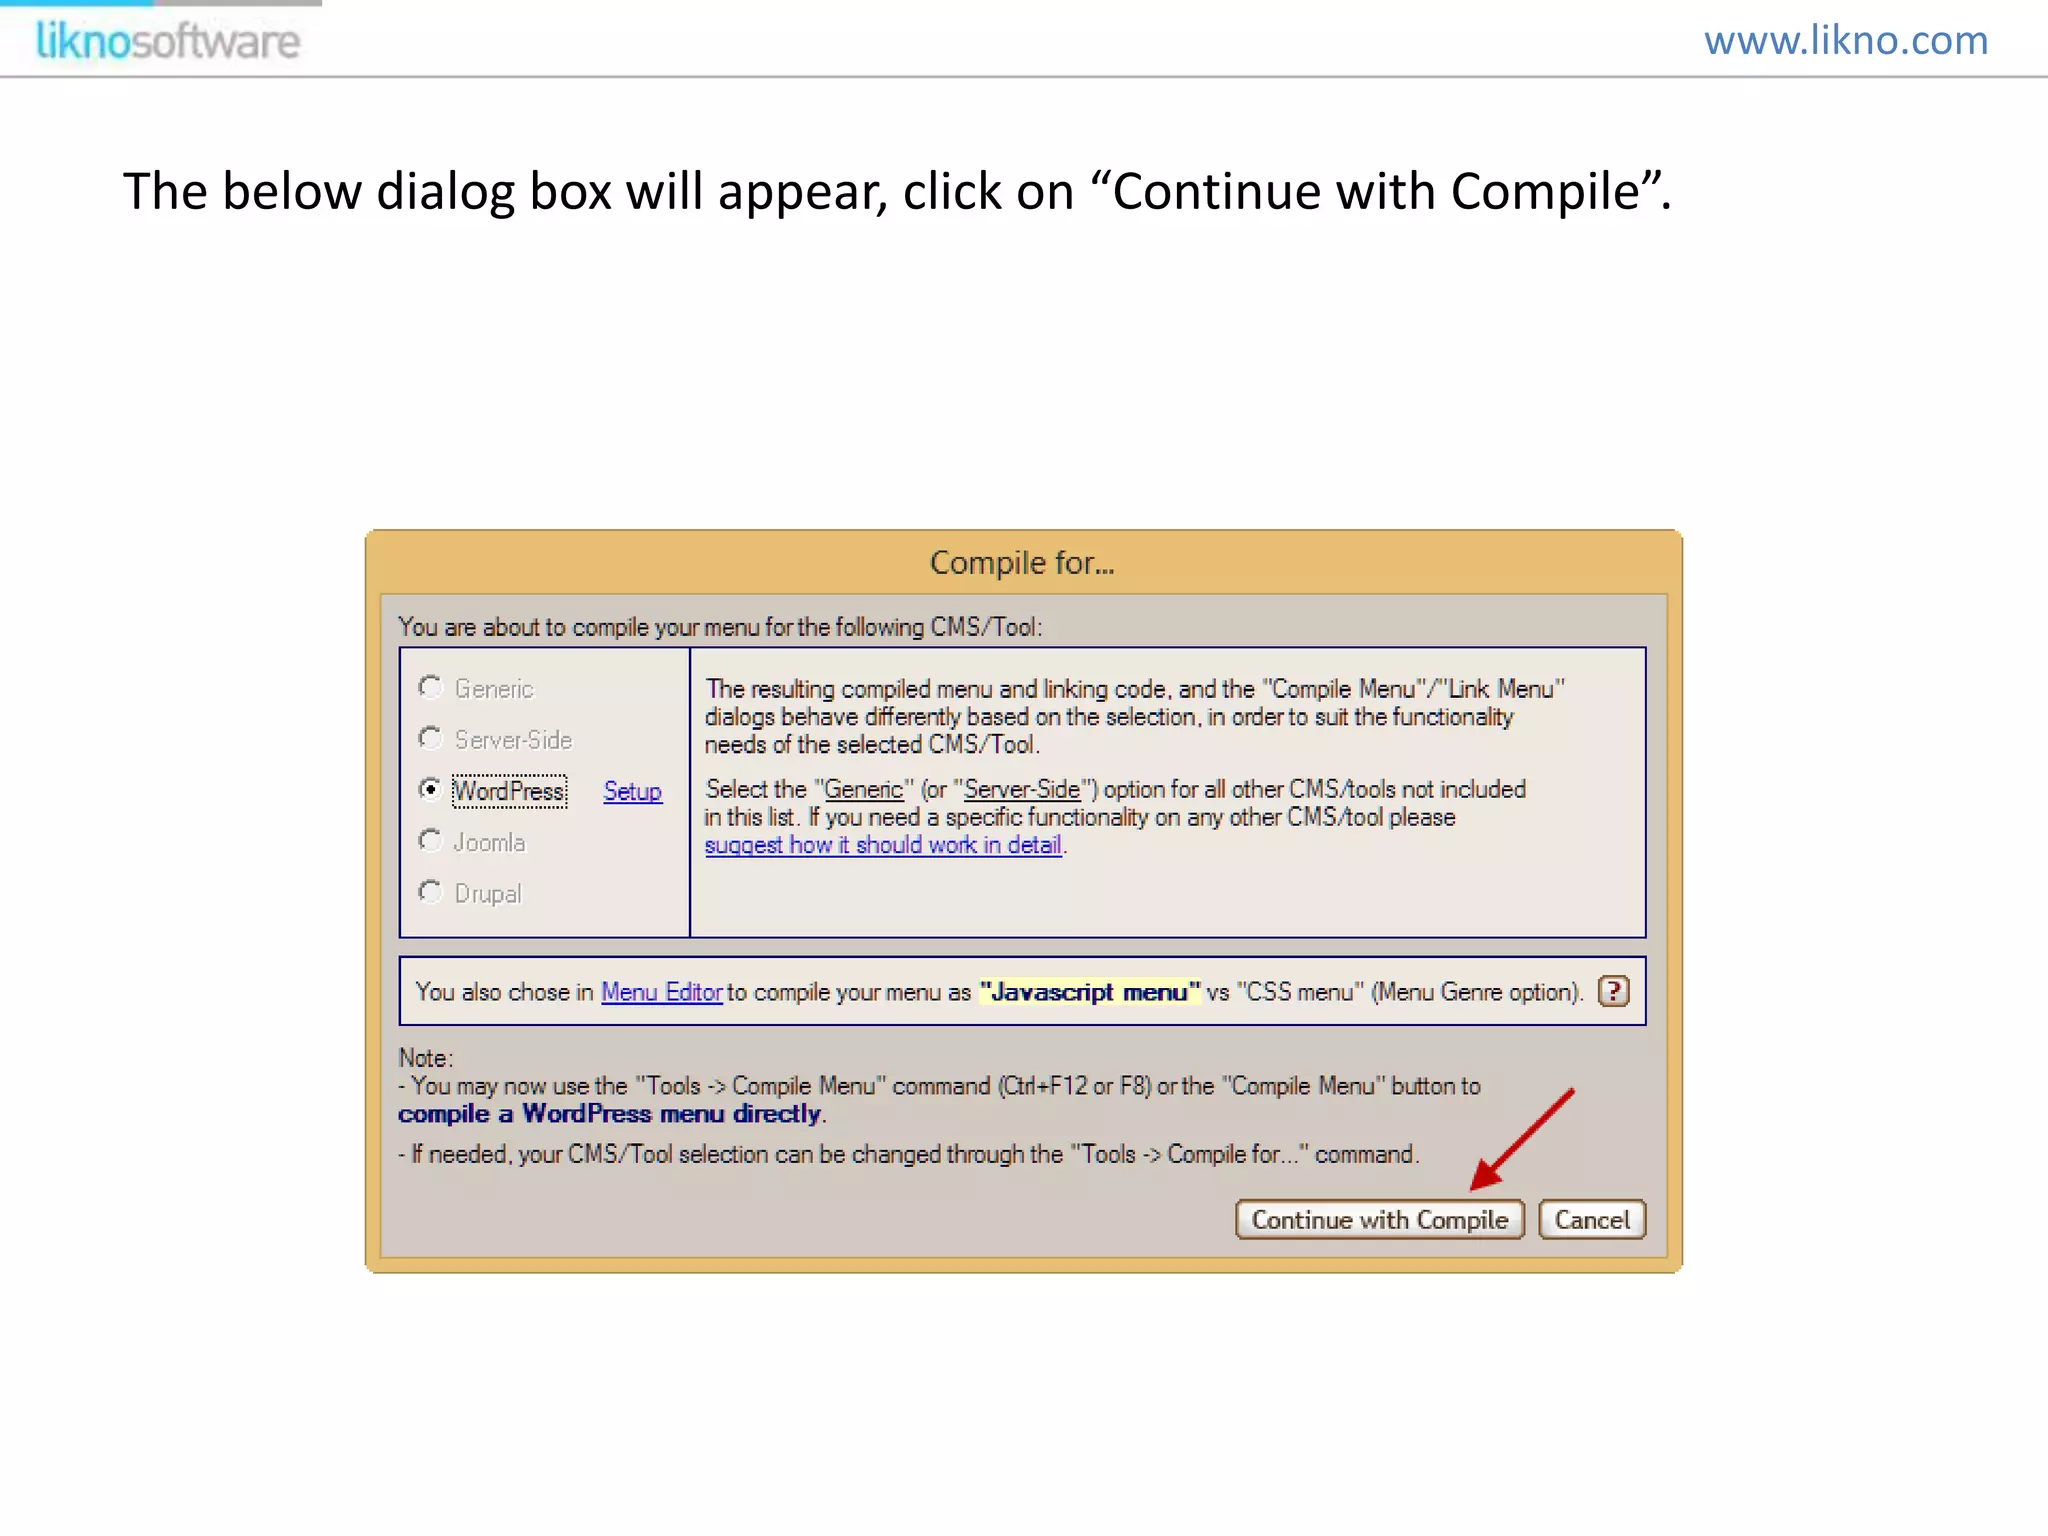Click the liknosoftware logo

pos(167,41)
